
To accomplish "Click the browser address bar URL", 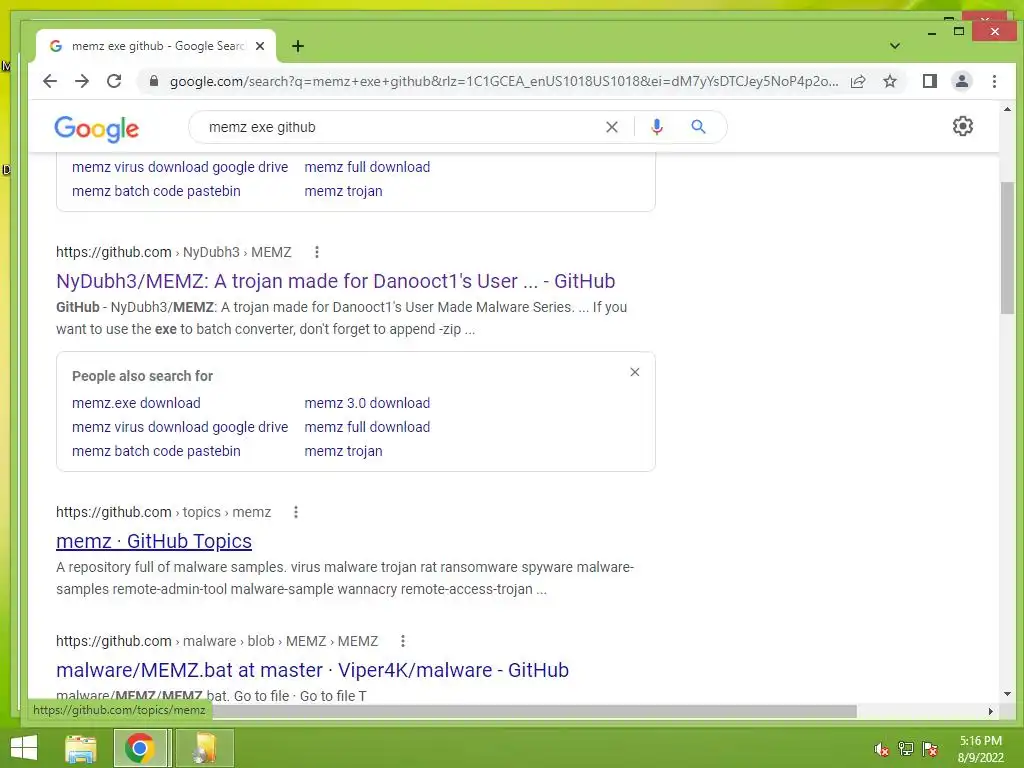I will [504, 81].
